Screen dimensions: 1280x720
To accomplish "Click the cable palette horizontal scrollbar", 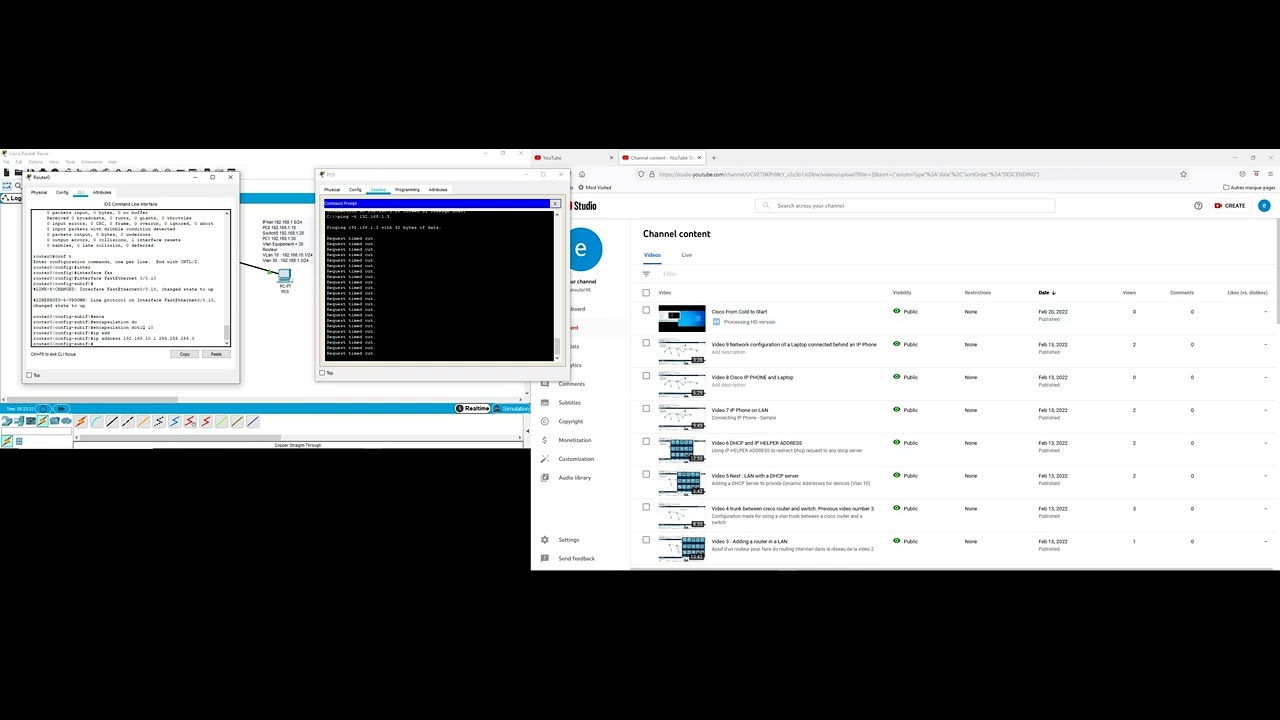I will pyautogui.click(x=297, y=438).
